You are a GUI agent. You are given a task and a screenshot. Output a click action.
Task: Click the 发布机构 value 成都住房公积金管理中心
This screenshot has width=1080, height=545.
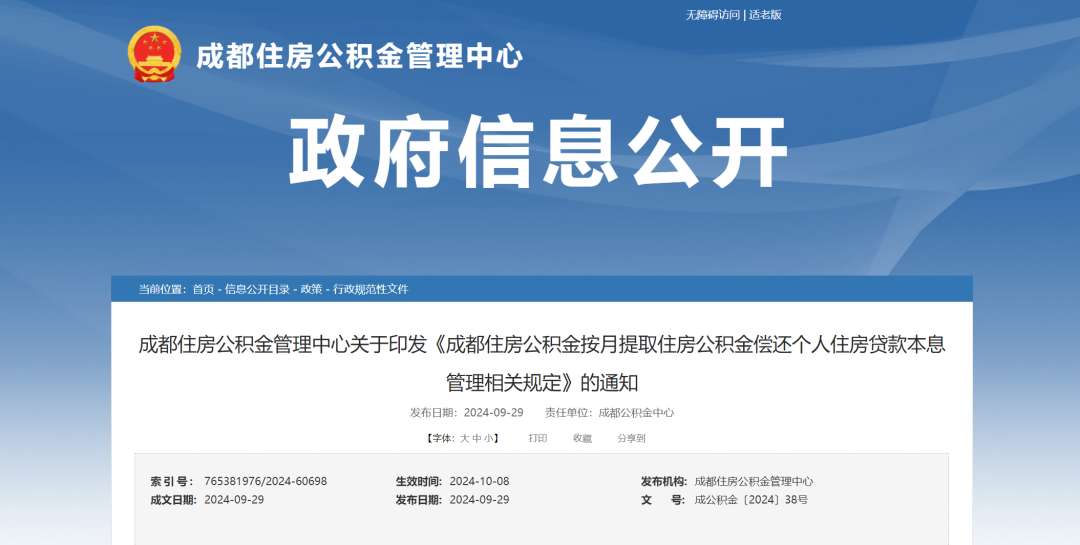pos(754,481)
